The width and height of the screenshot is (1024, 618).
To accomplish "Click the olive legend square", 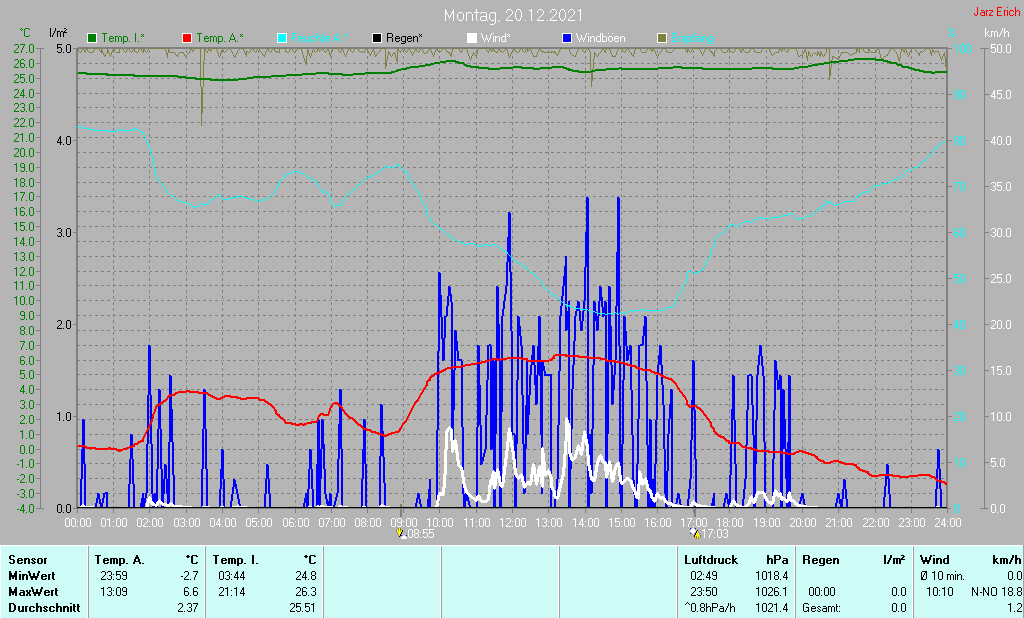I will point(662,38).
